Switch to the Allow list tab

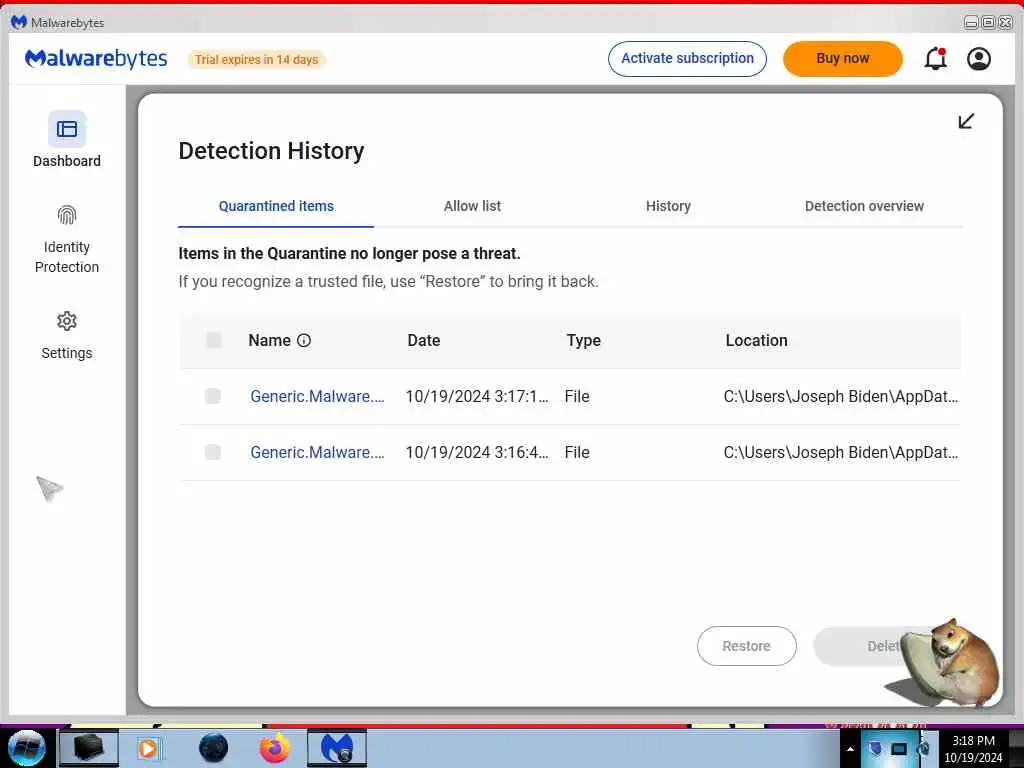click(472, 206)
